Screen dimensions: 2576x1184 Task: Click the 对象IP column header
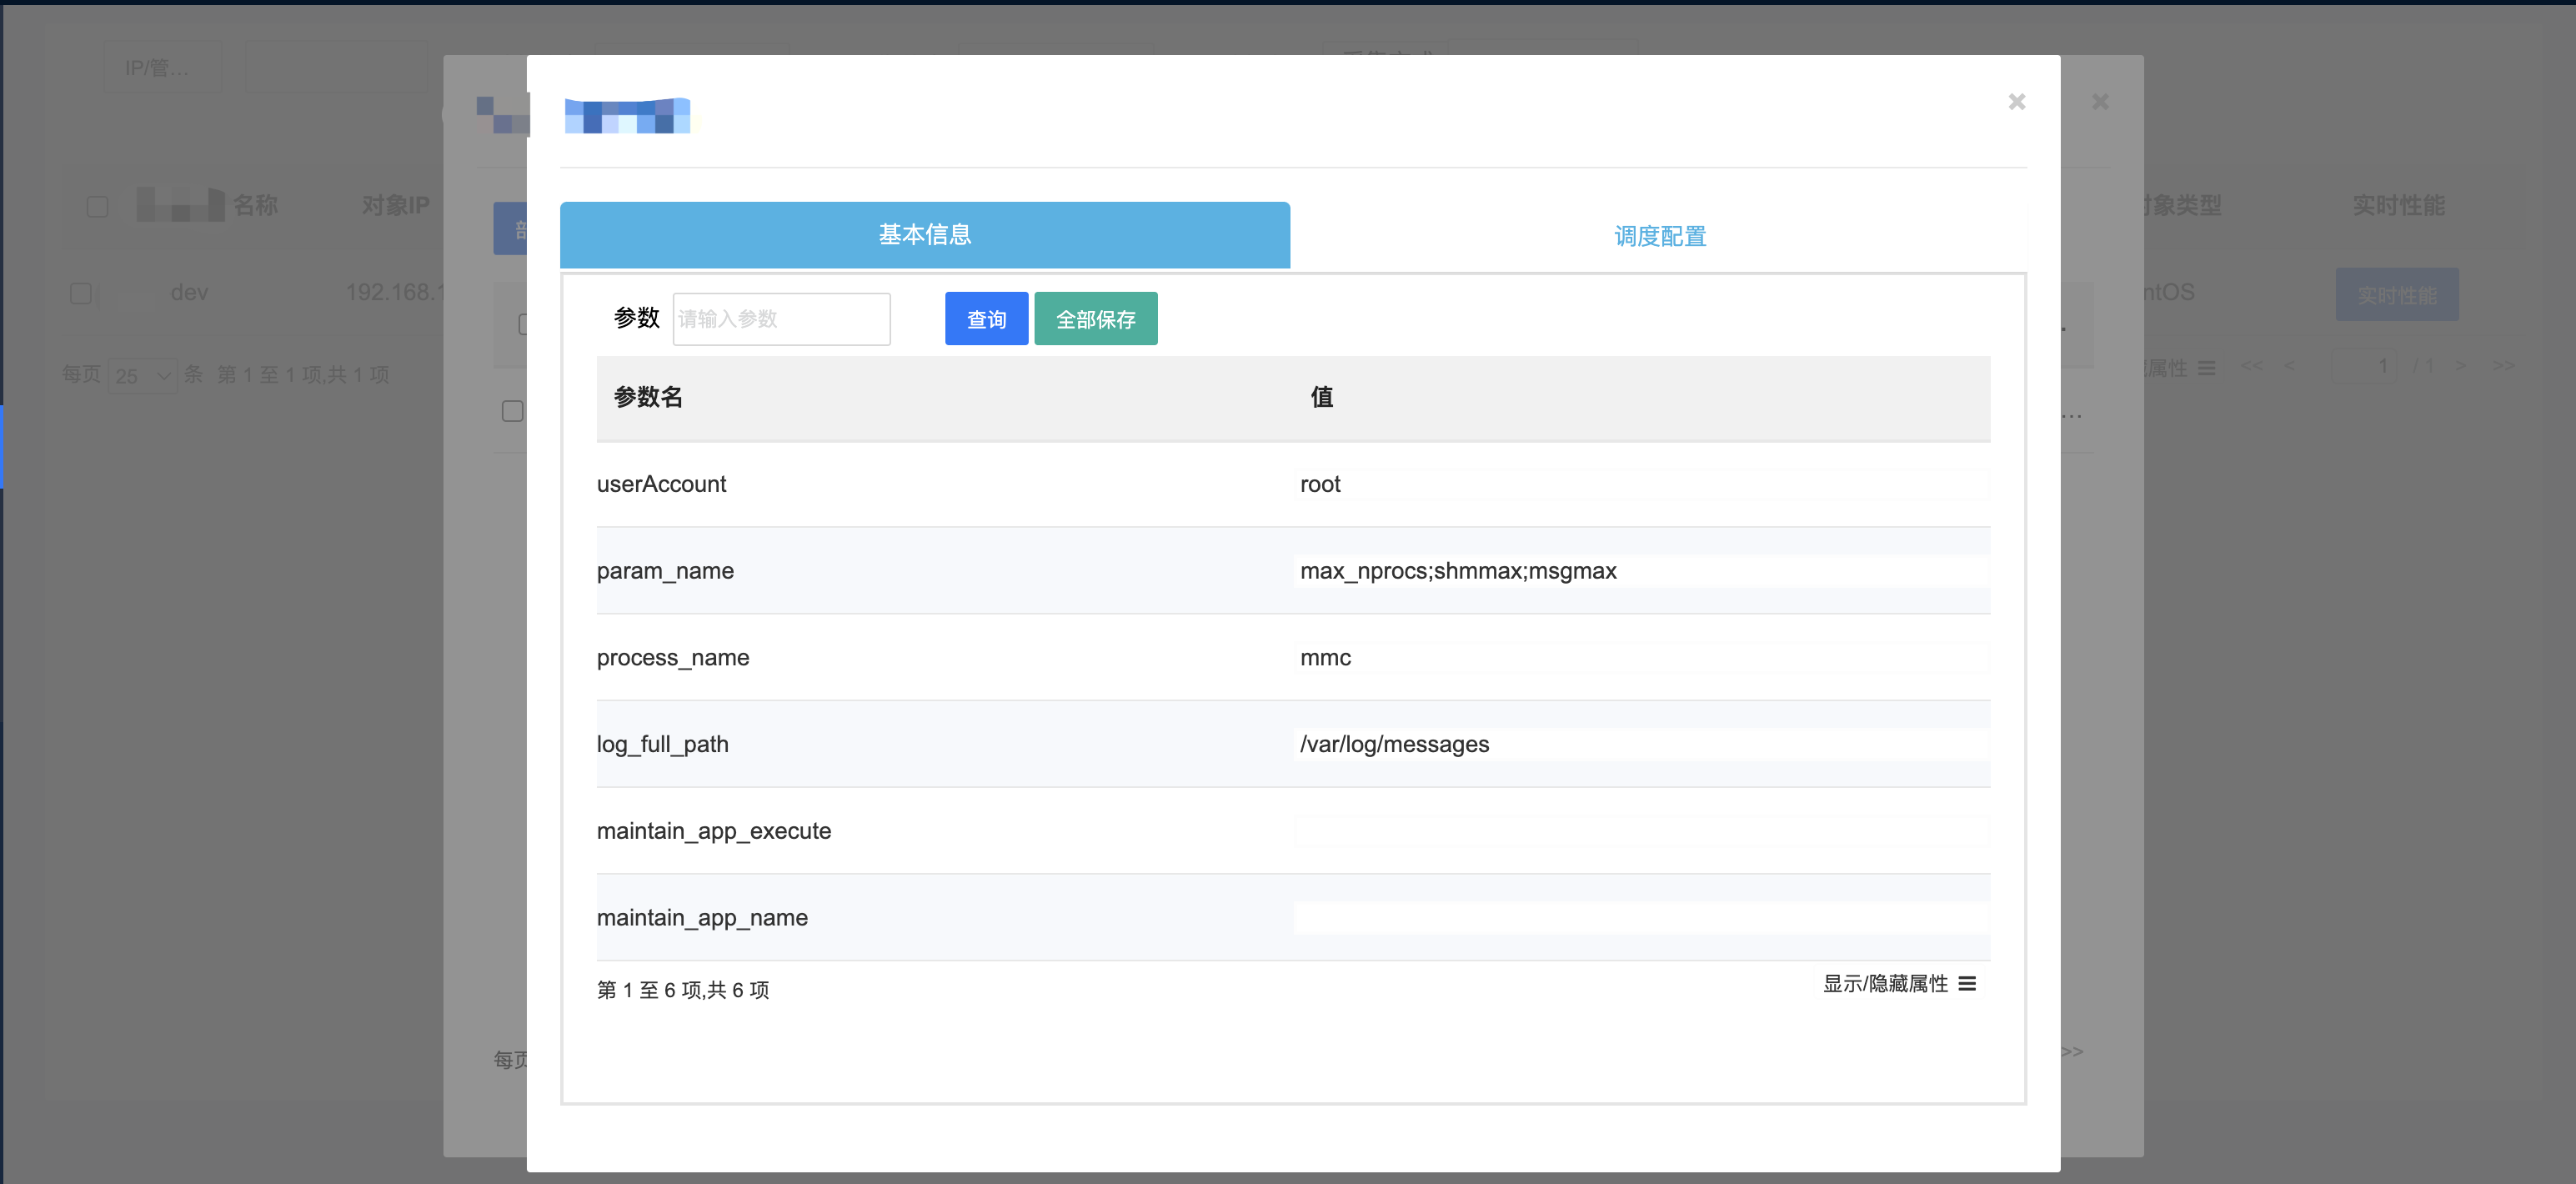pos(396,205)
